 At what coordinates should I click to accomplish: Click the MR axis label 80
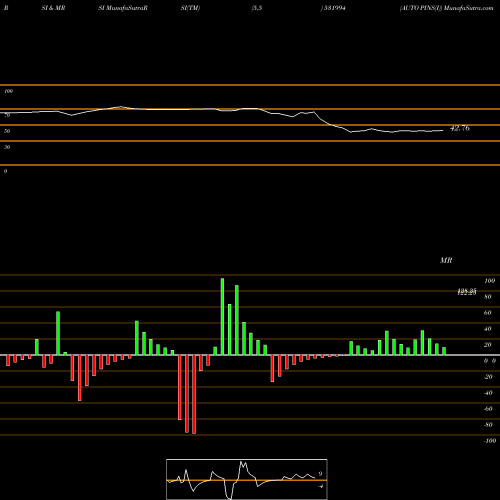pyautogui.click(x=488, y=297)
